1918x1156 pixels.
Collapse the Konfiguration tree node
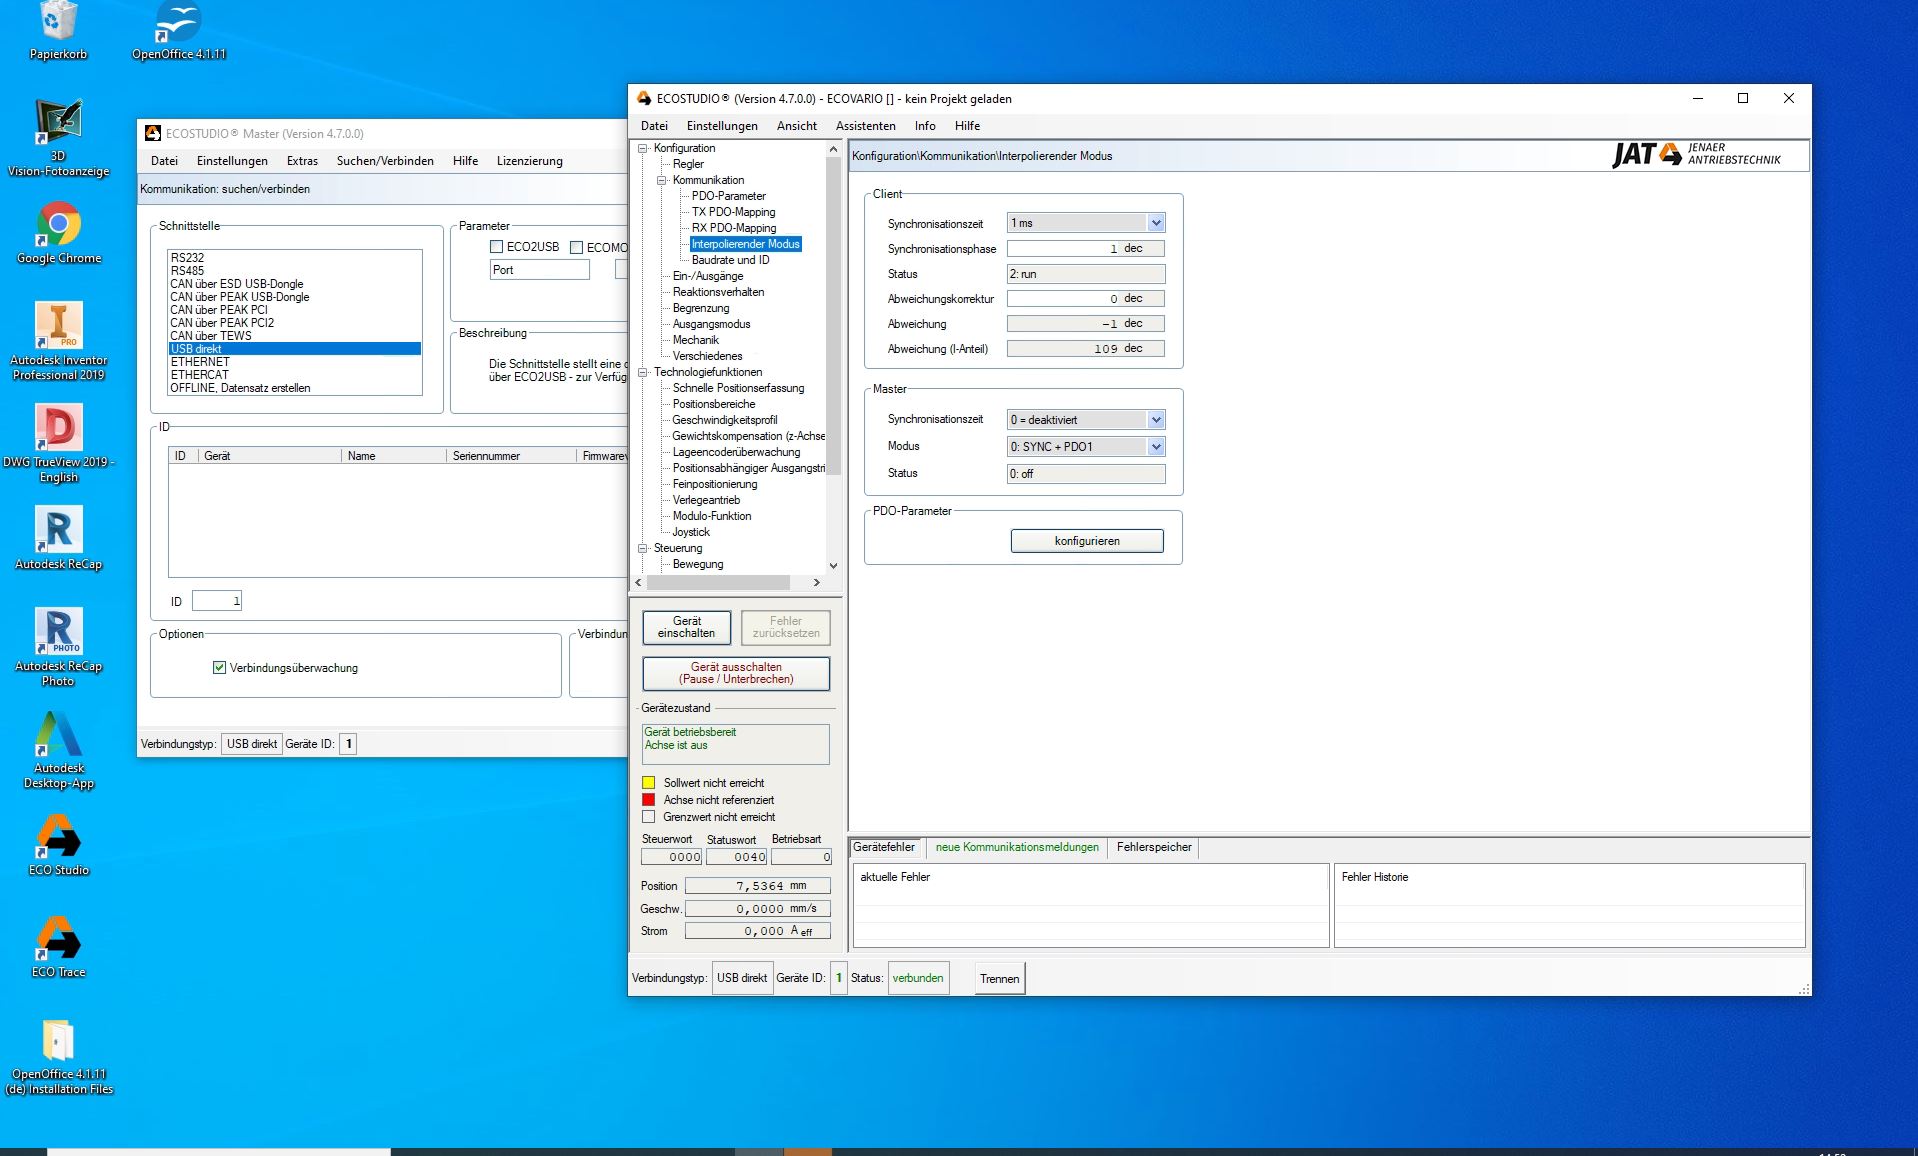643,148
